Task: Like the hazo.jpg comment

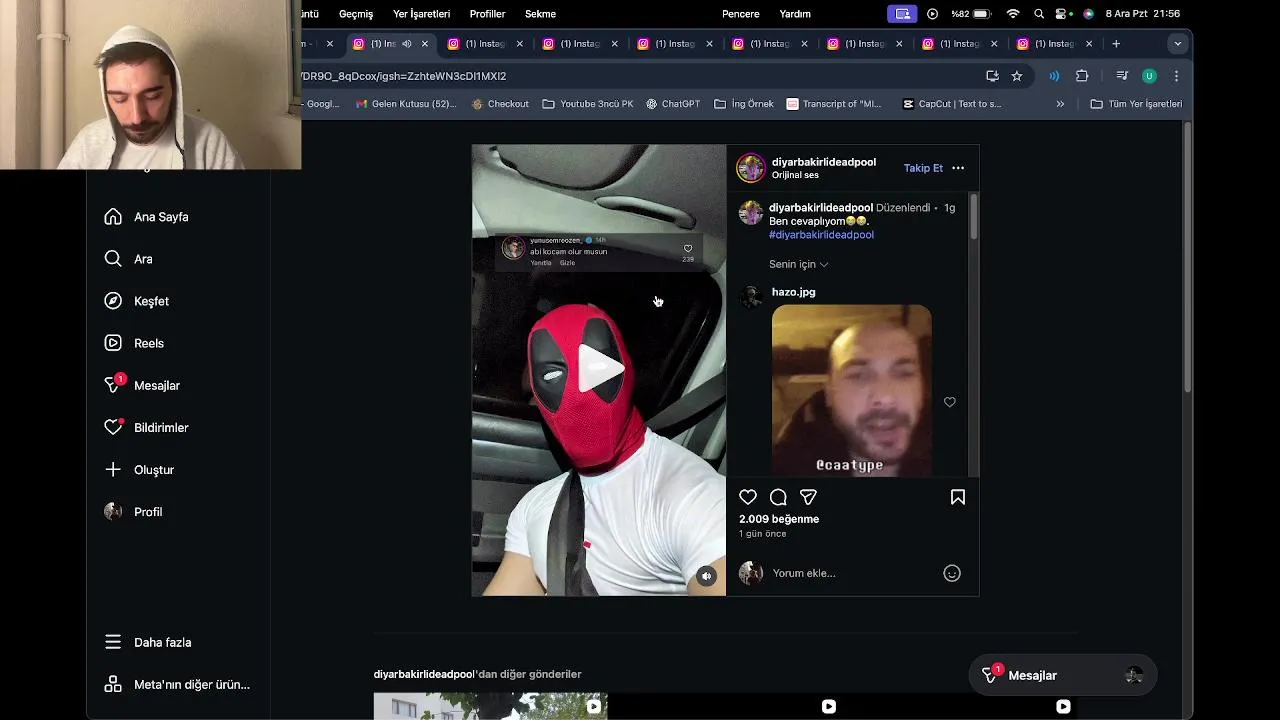Action: pos(950,402)
